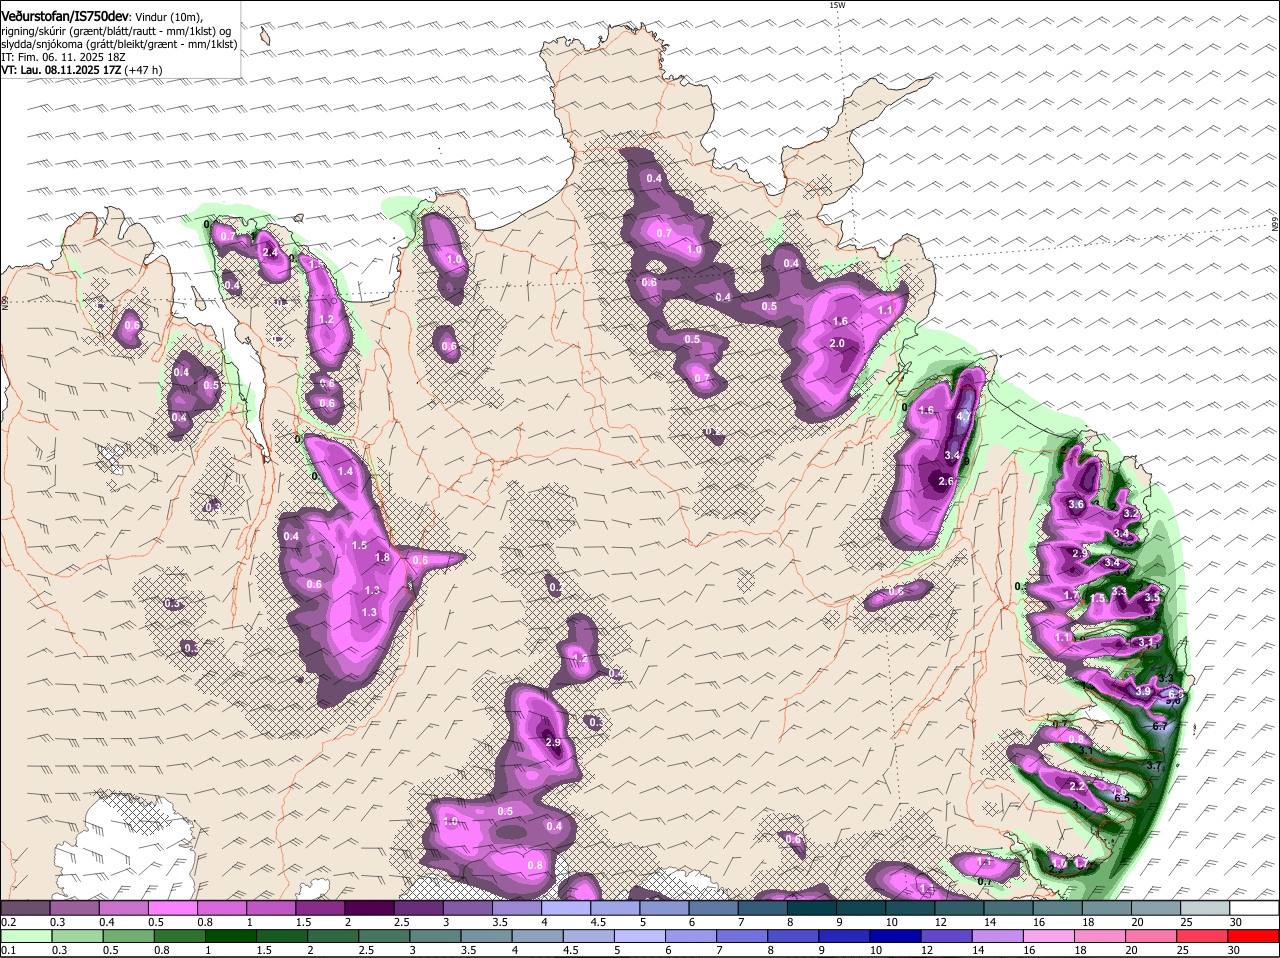Click the 1.8 snowfall value on map
The height and width of the screenshot is (958, 1280).
coord(381,557)
